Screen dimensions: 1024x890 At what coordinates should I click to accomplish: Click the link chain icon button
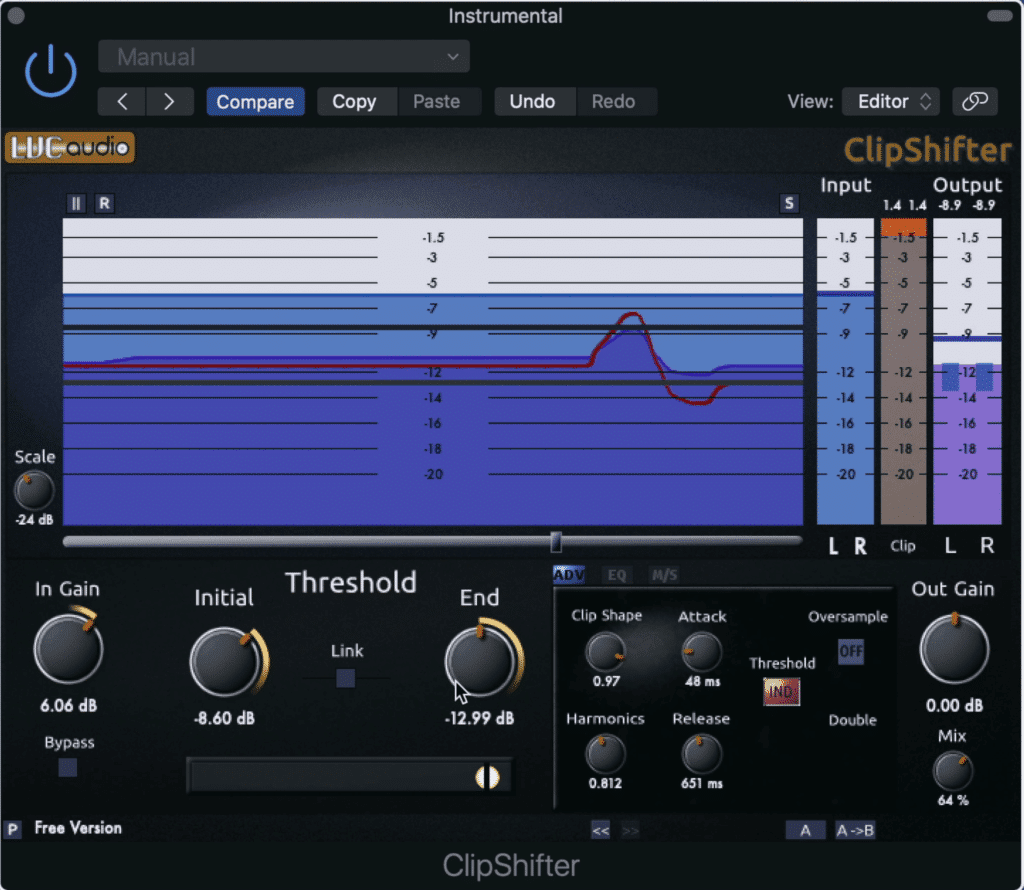974,101
